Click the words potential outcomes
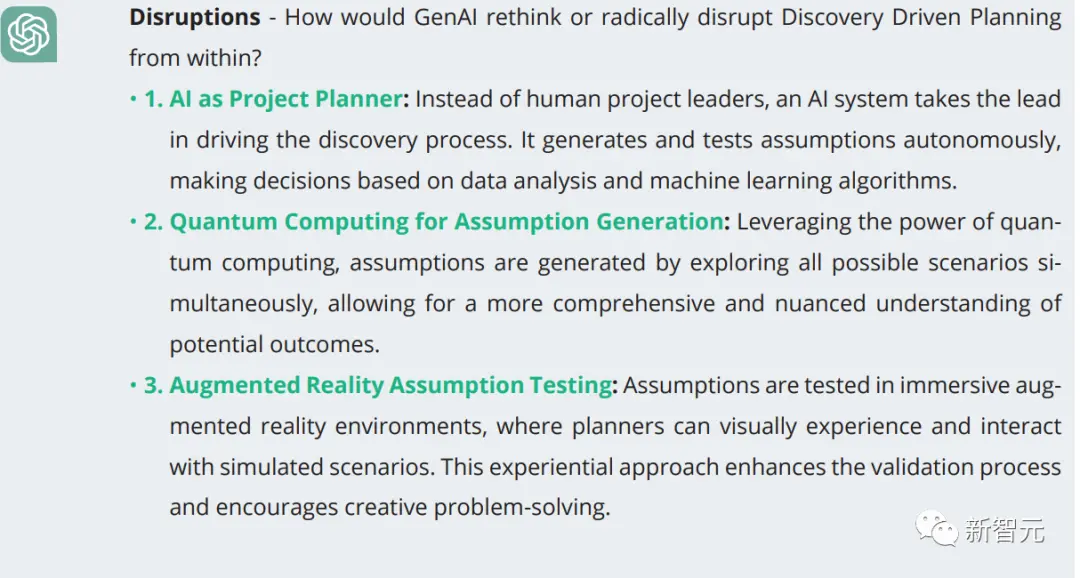 [273, 345]
